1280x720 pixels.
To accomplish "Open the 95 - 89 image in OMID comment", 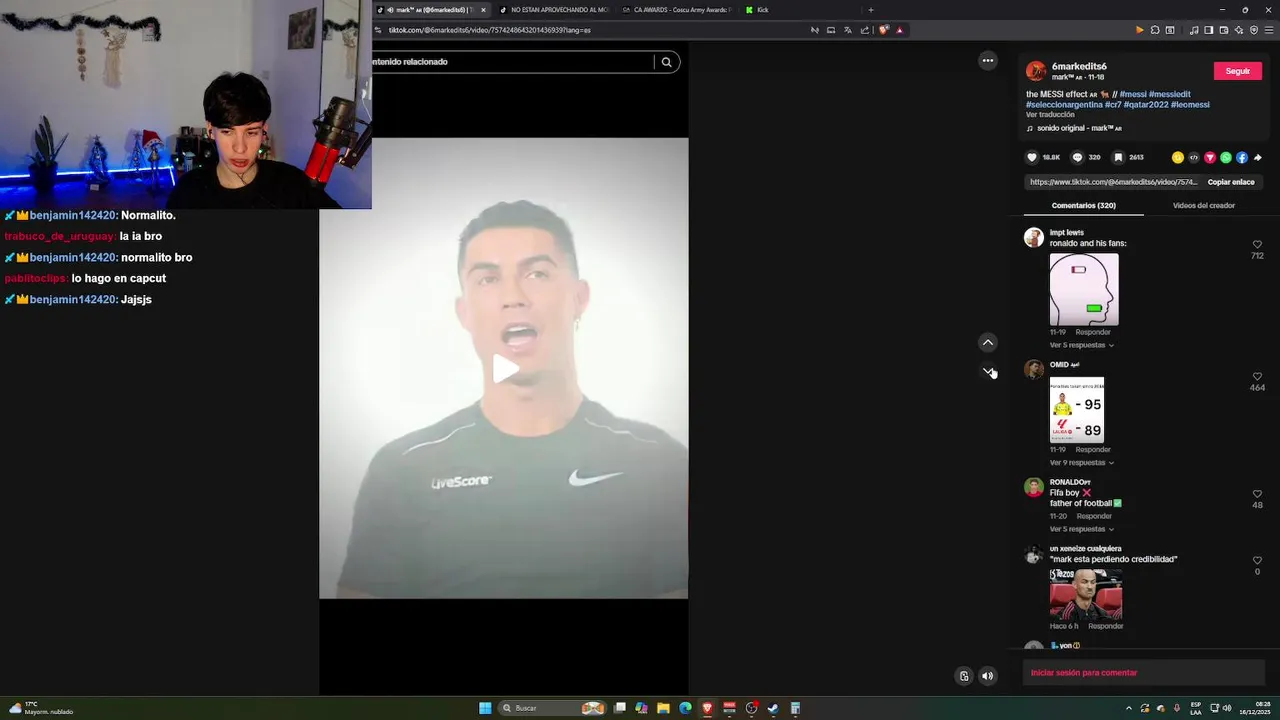I will [x=1077, y=410].
